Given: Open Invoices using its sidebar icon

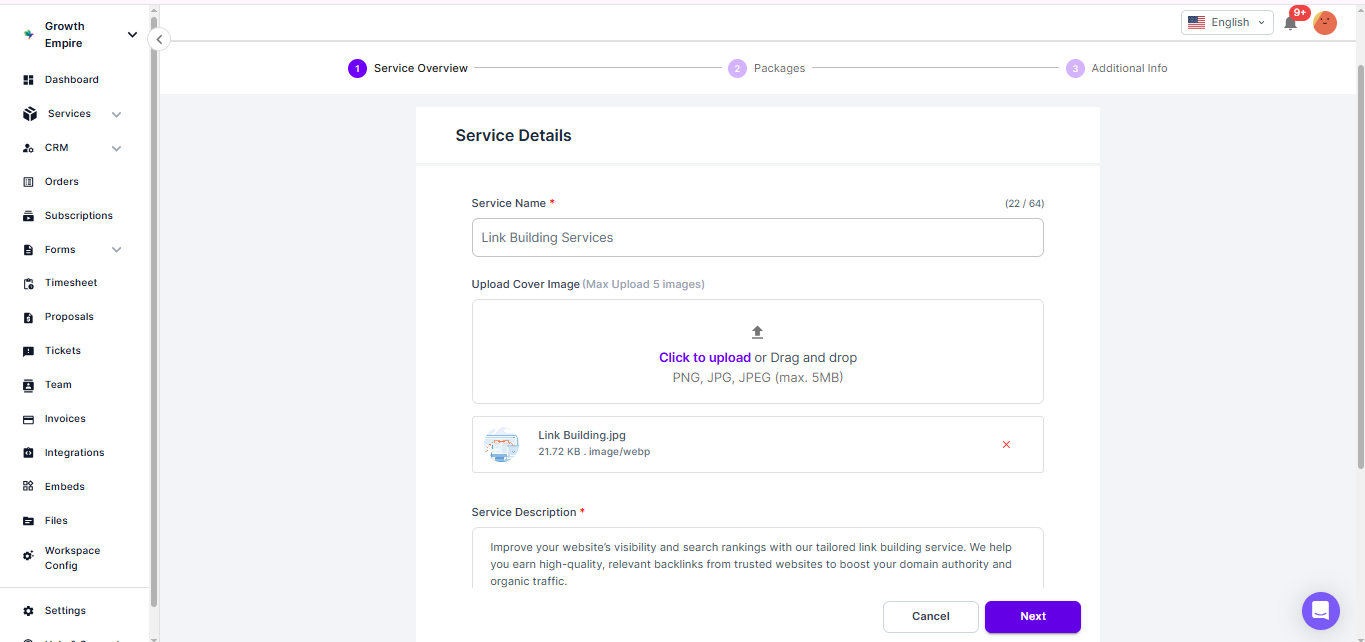Looking at the screenshot, I should point(29,419).
